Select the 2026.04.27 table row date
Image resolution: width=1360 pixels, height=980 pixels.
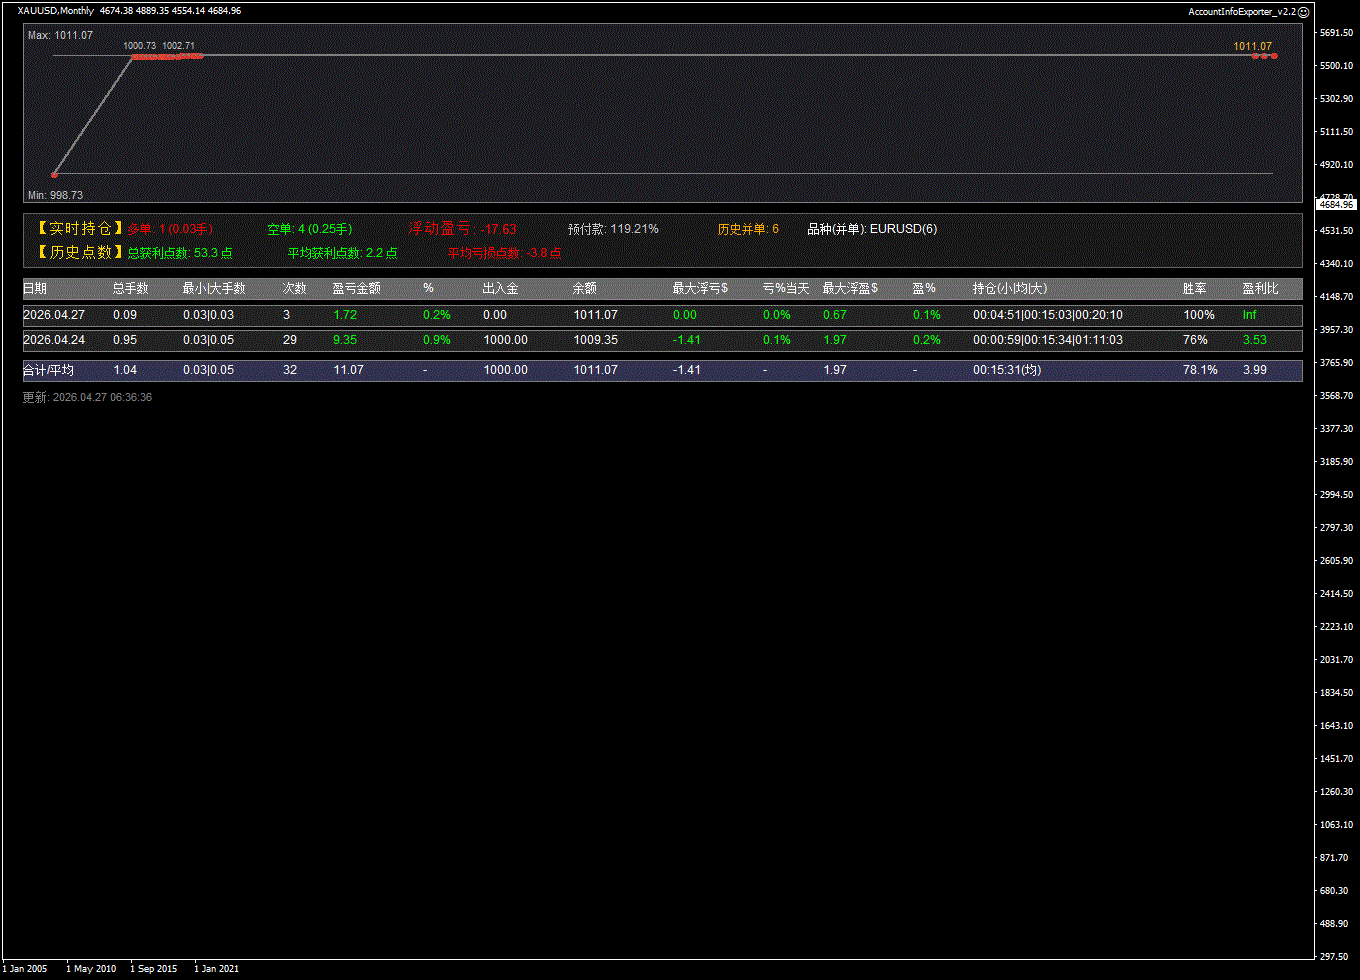tap(54, 315)
